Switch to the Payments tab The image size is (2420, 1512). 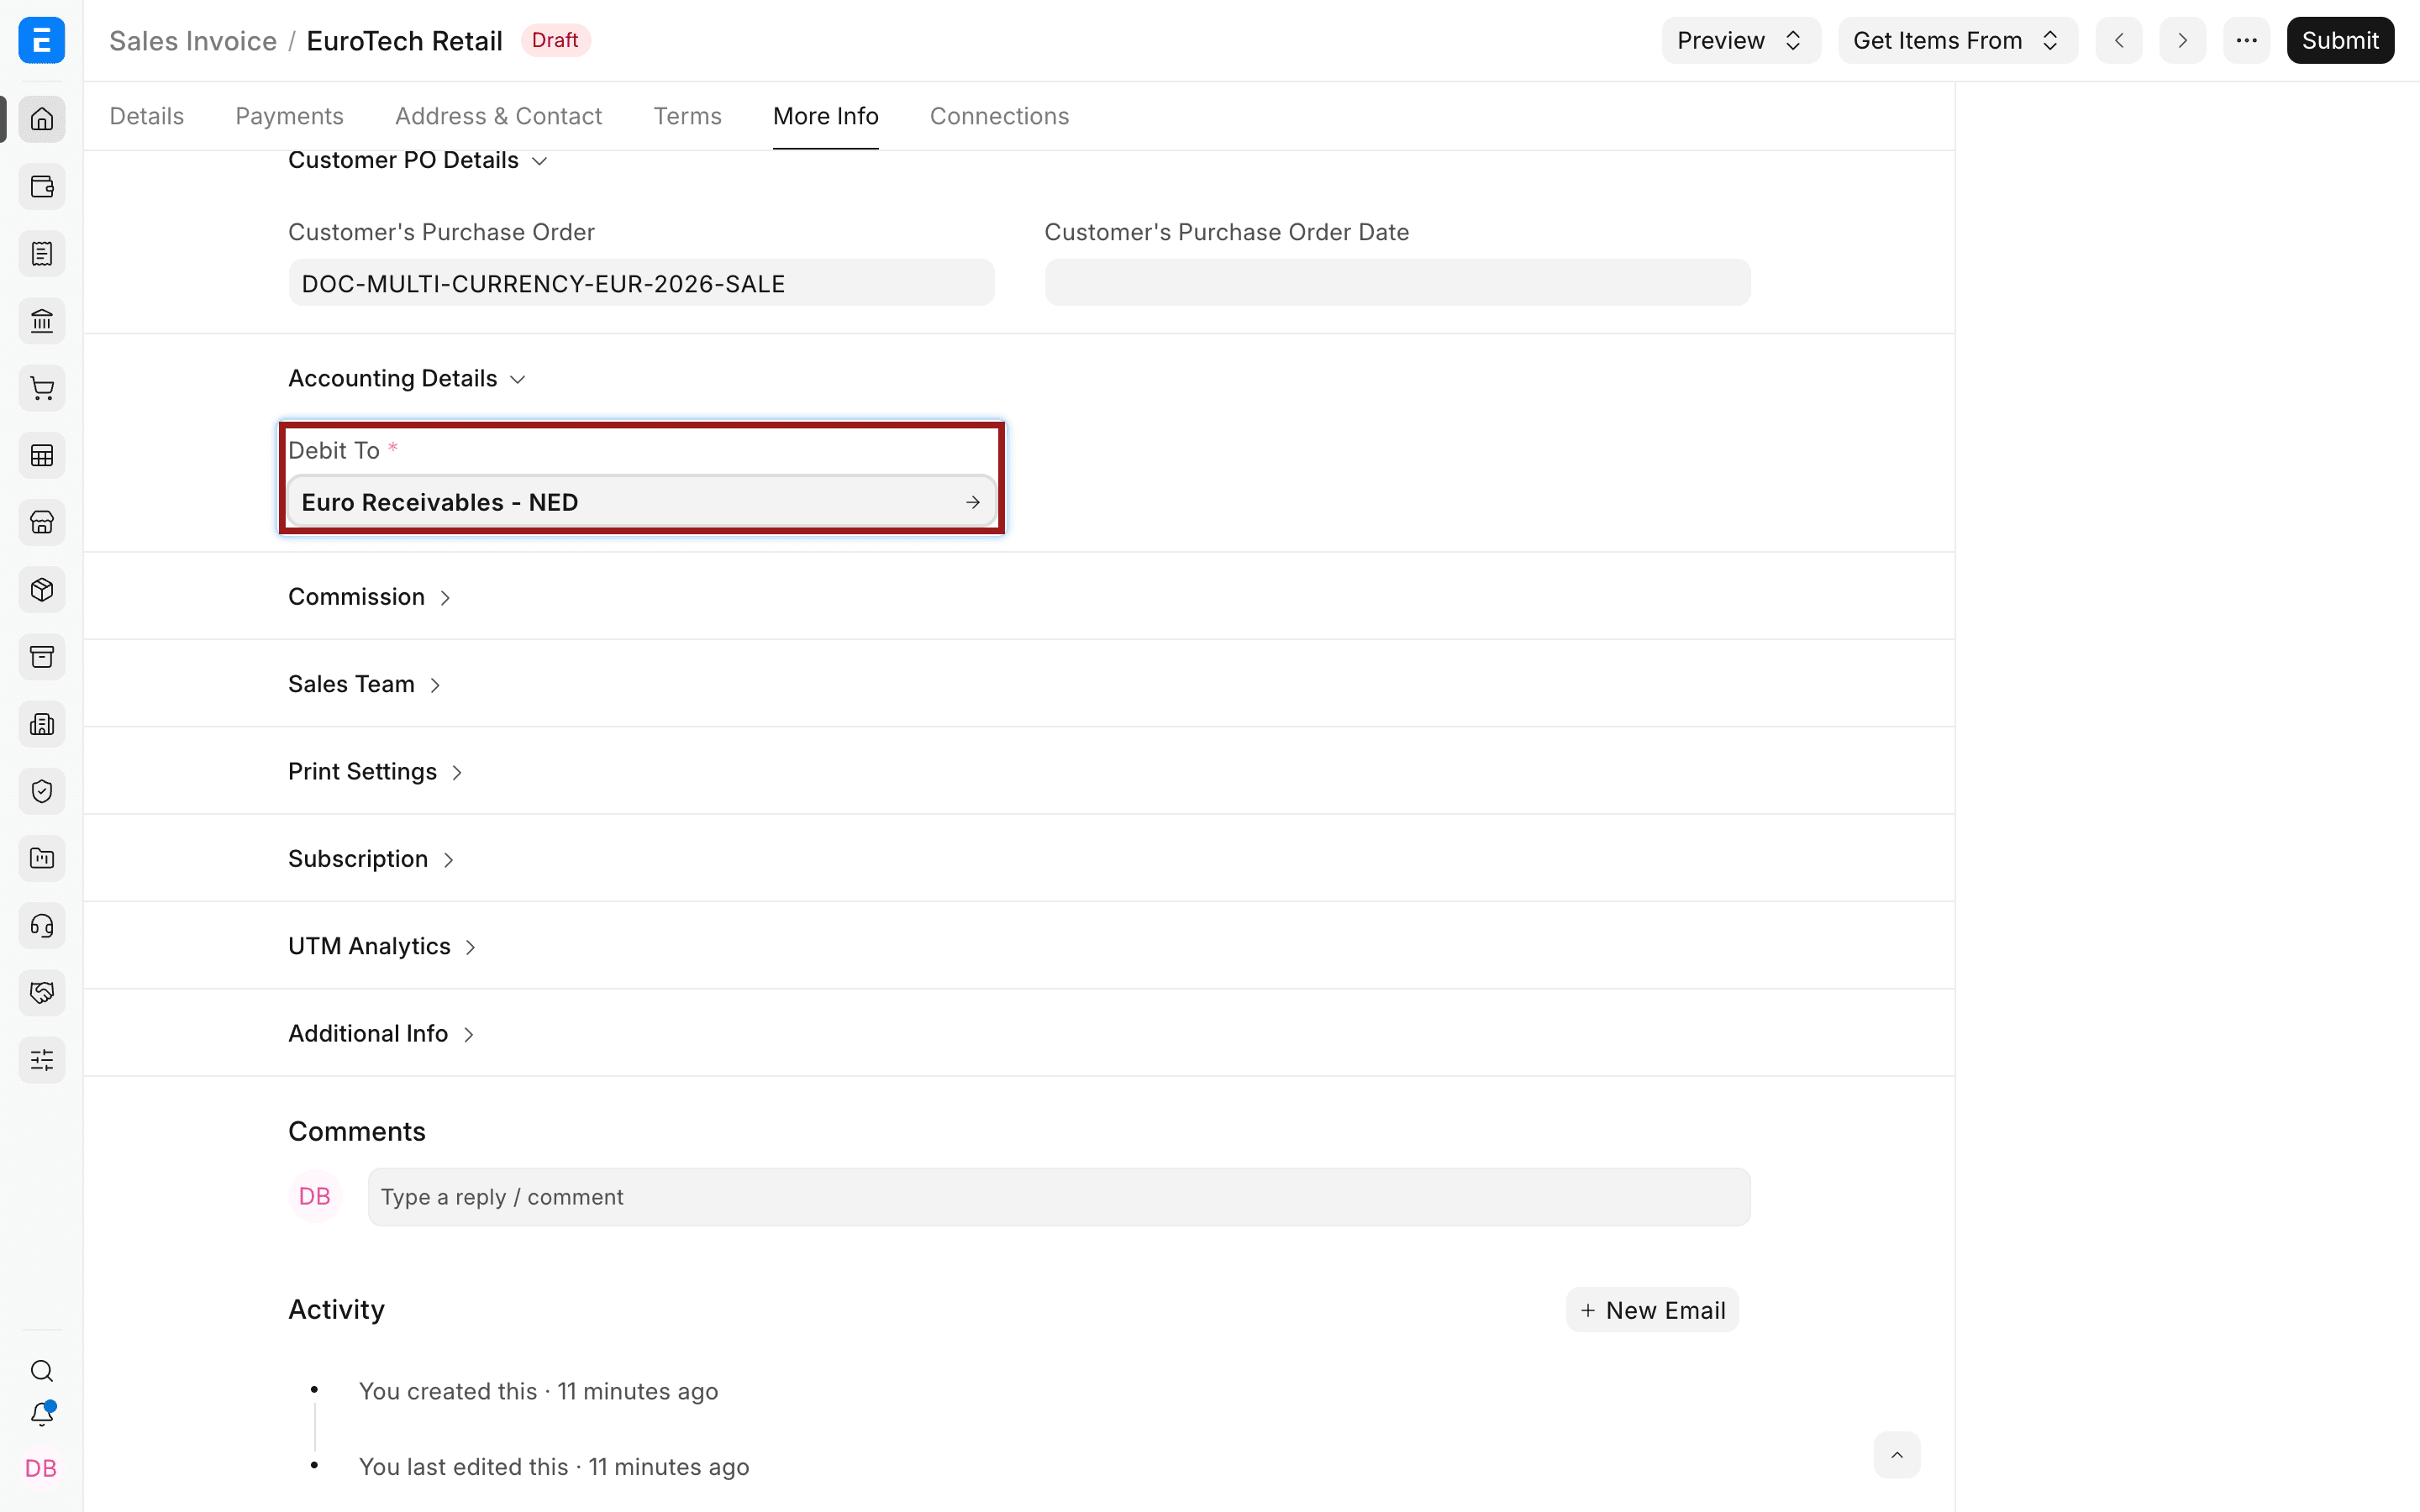(290, 116)
